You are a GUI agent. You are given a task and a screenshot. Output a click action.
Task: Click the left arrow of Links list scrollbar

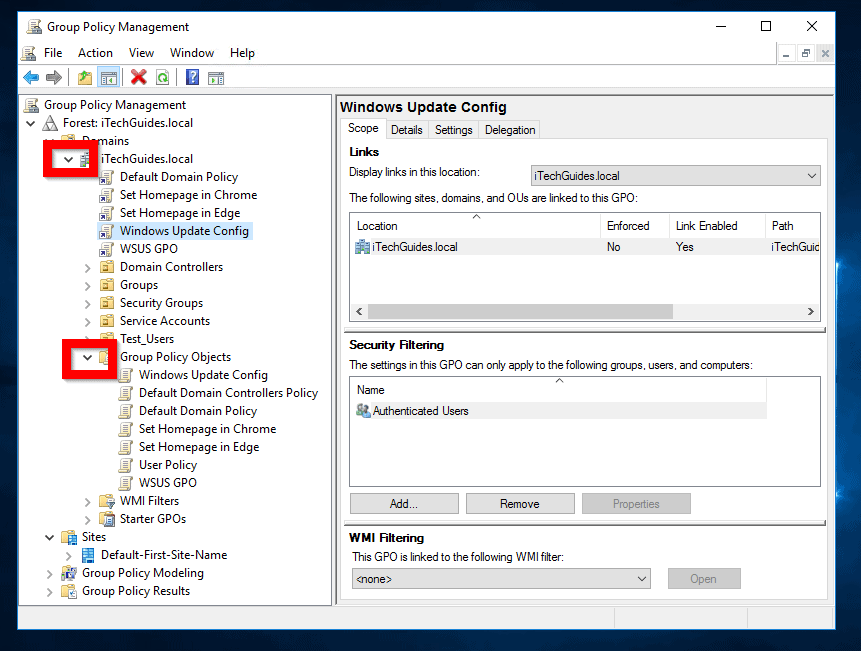pos(359,312)
